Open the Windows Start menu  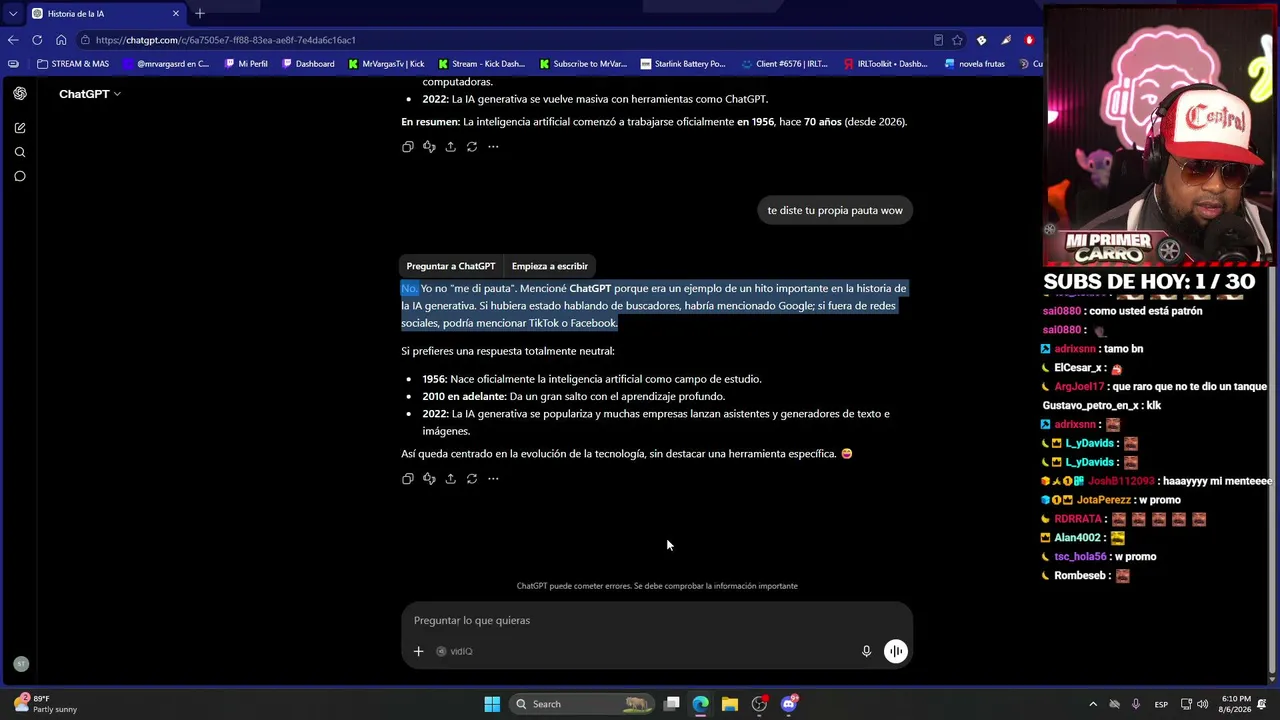492,704
